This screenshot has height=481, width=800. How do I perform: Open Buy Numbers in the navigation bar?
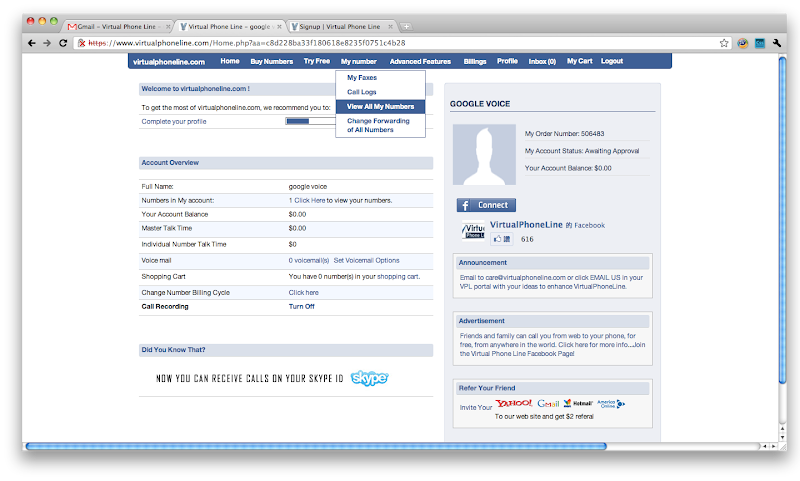click(x=271, y=61)
